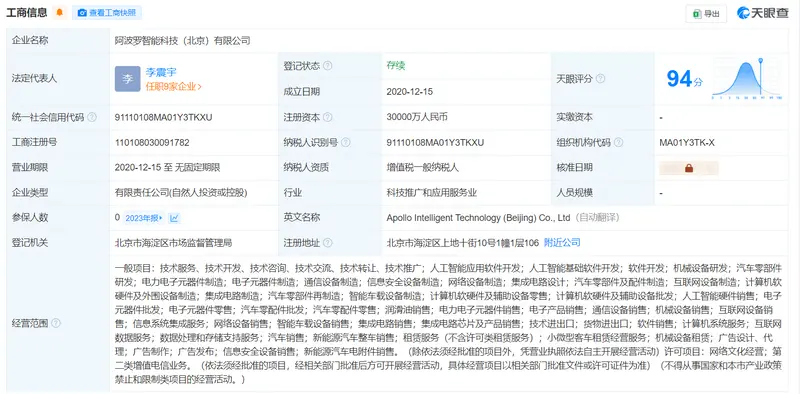Image resolution: width=800 pixels, height=394 pixels.
Task: Click help icon beside 注册资本
Action: (x=328, y=117)
